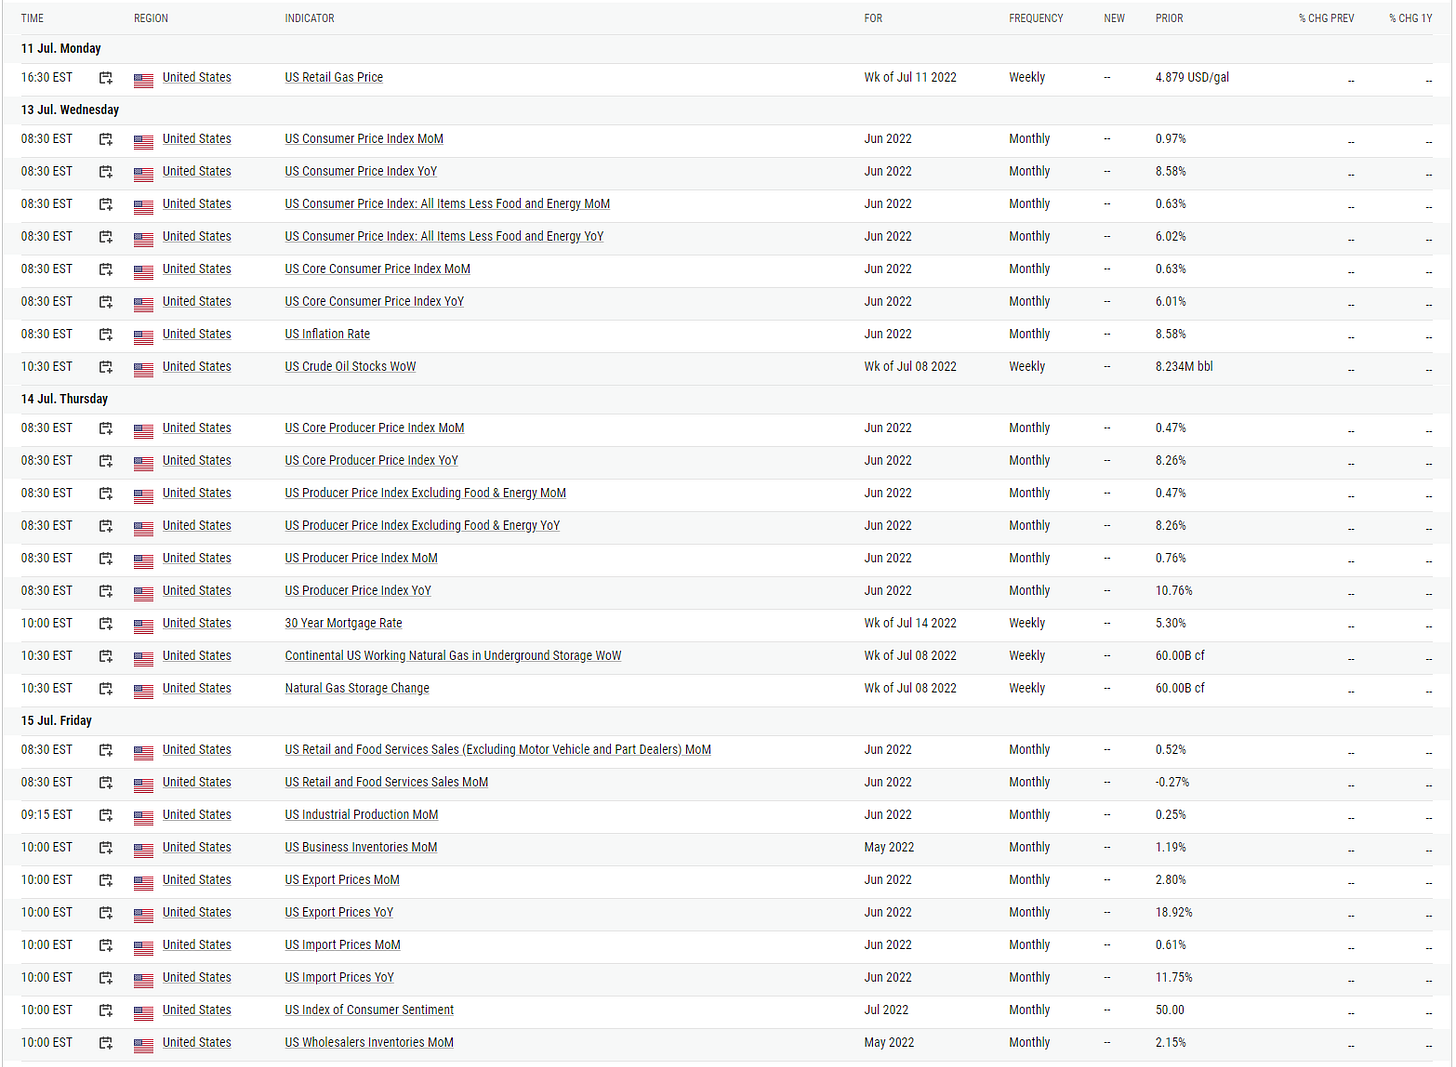Screen dimensions: 1456x1067
Task: Open Natural Gas Storage Change link
Action: 357,688
